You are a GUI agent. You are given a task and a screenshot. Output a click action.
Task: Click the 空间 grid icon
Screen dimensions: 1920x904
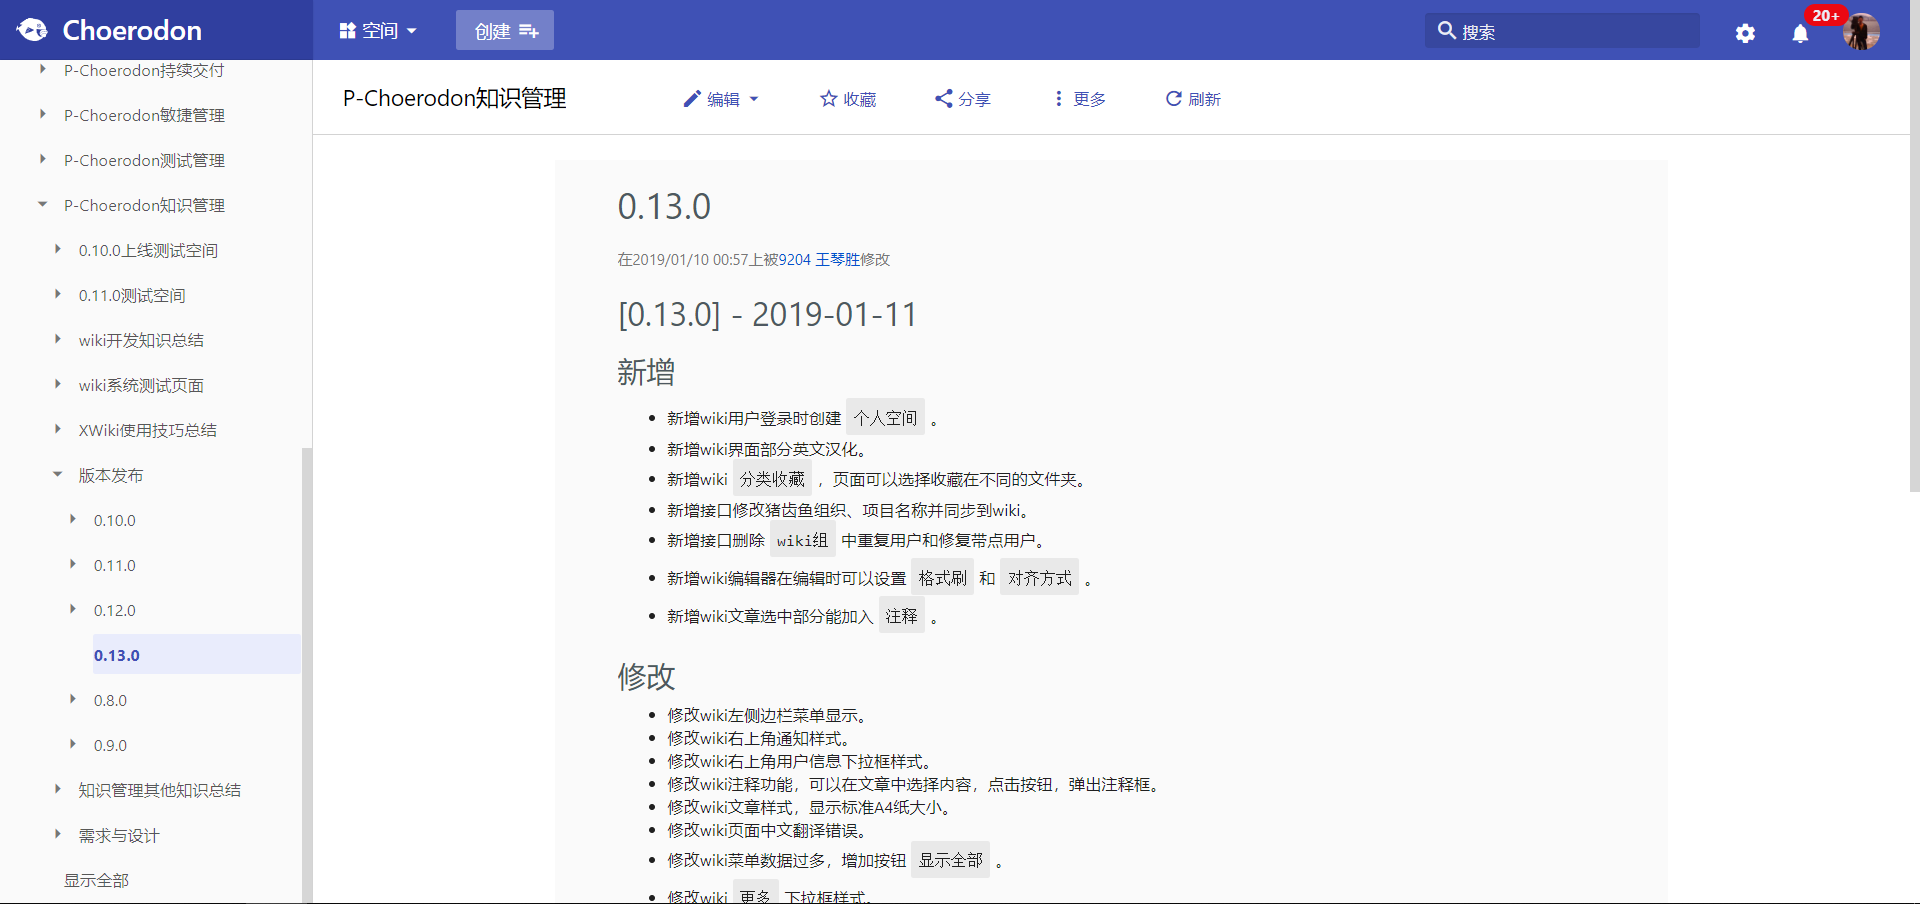pyautogui.click(x=347, y=30)
